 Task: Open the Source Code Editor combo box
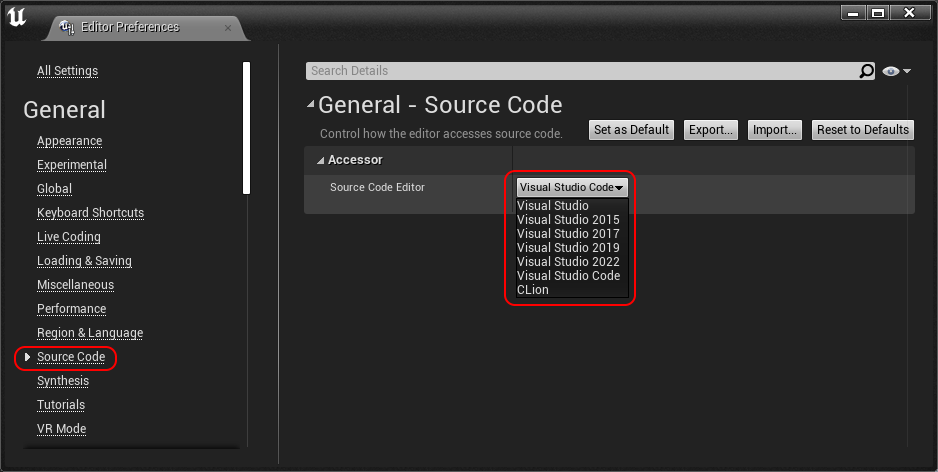click(572, 187)
